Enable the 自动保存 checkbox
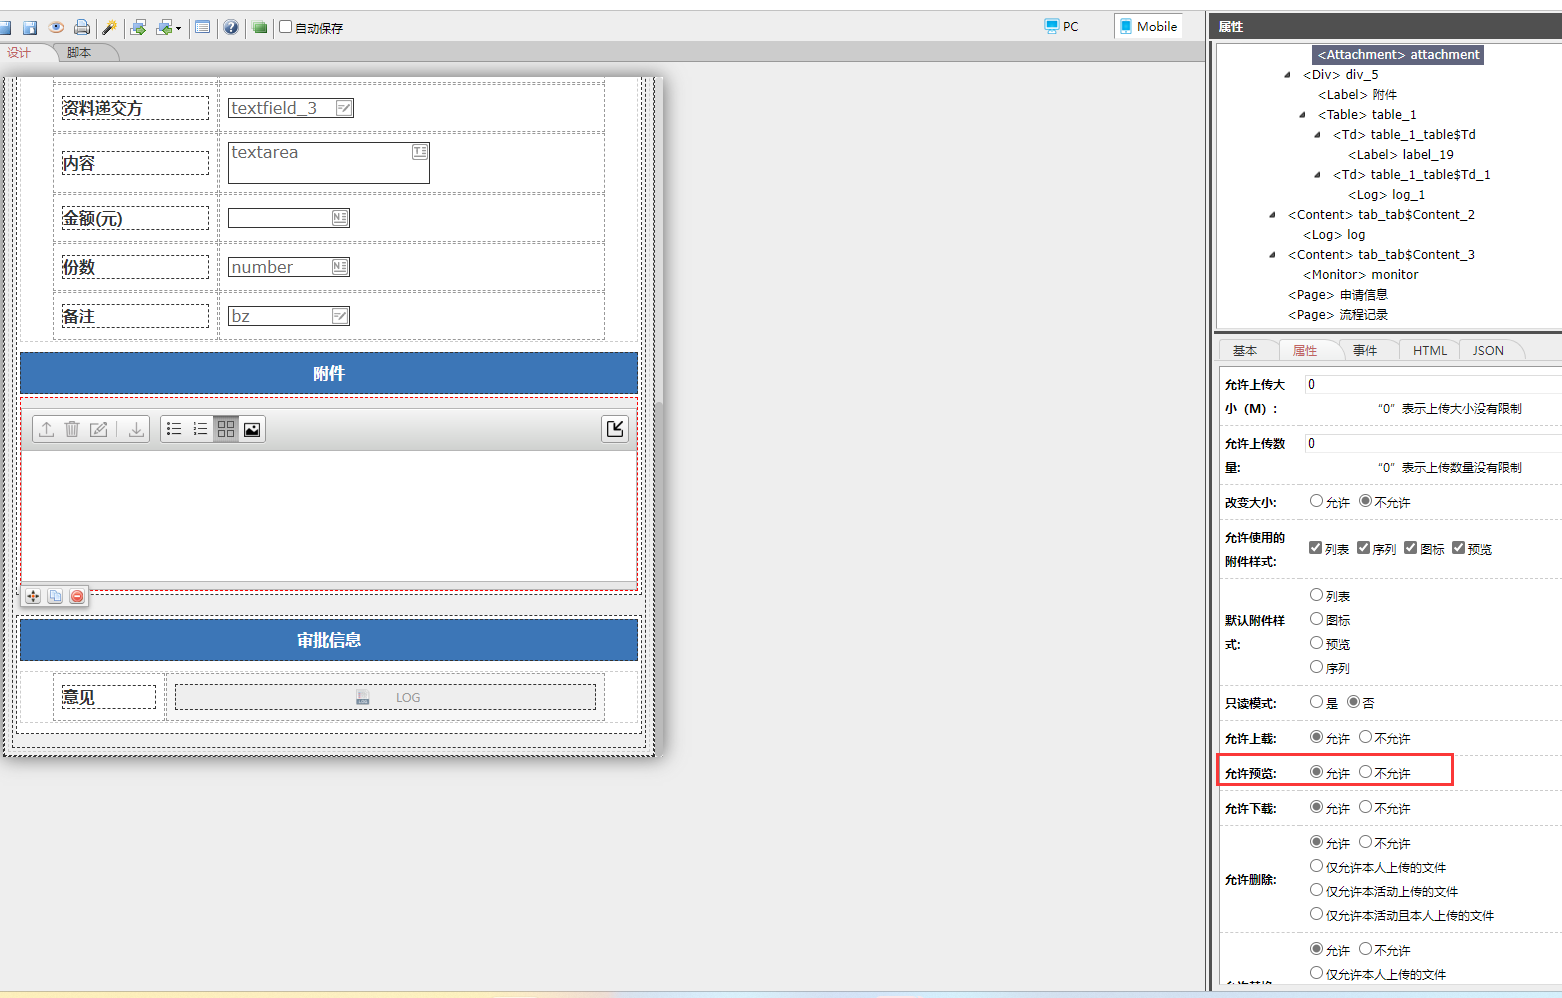Screen dimensions: 1562x998 coord(285,27)
